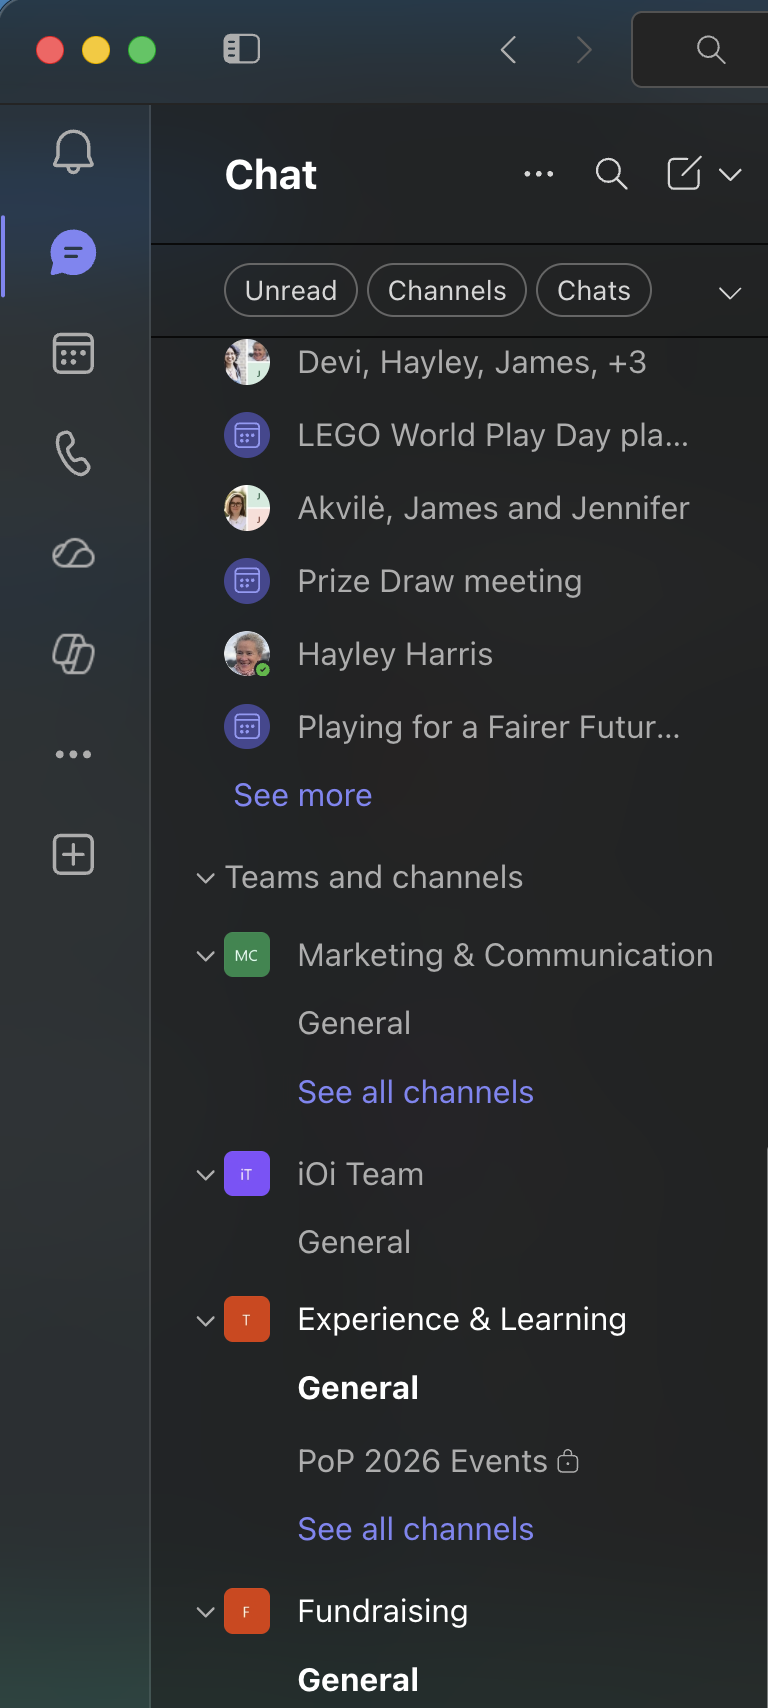The image size is (768, 1708).
Task: Show more apps via sidebar ellipsis
Action: pos(73,755)
